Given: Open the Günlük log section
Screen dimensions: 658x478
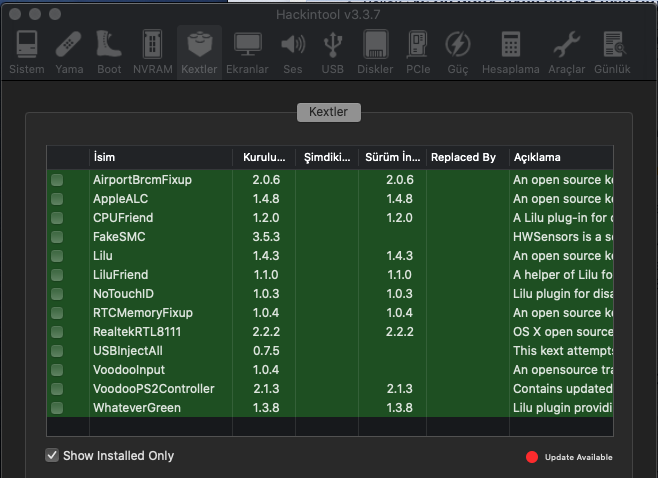Looking at the screenshot, I should click(x=612, y=52).
